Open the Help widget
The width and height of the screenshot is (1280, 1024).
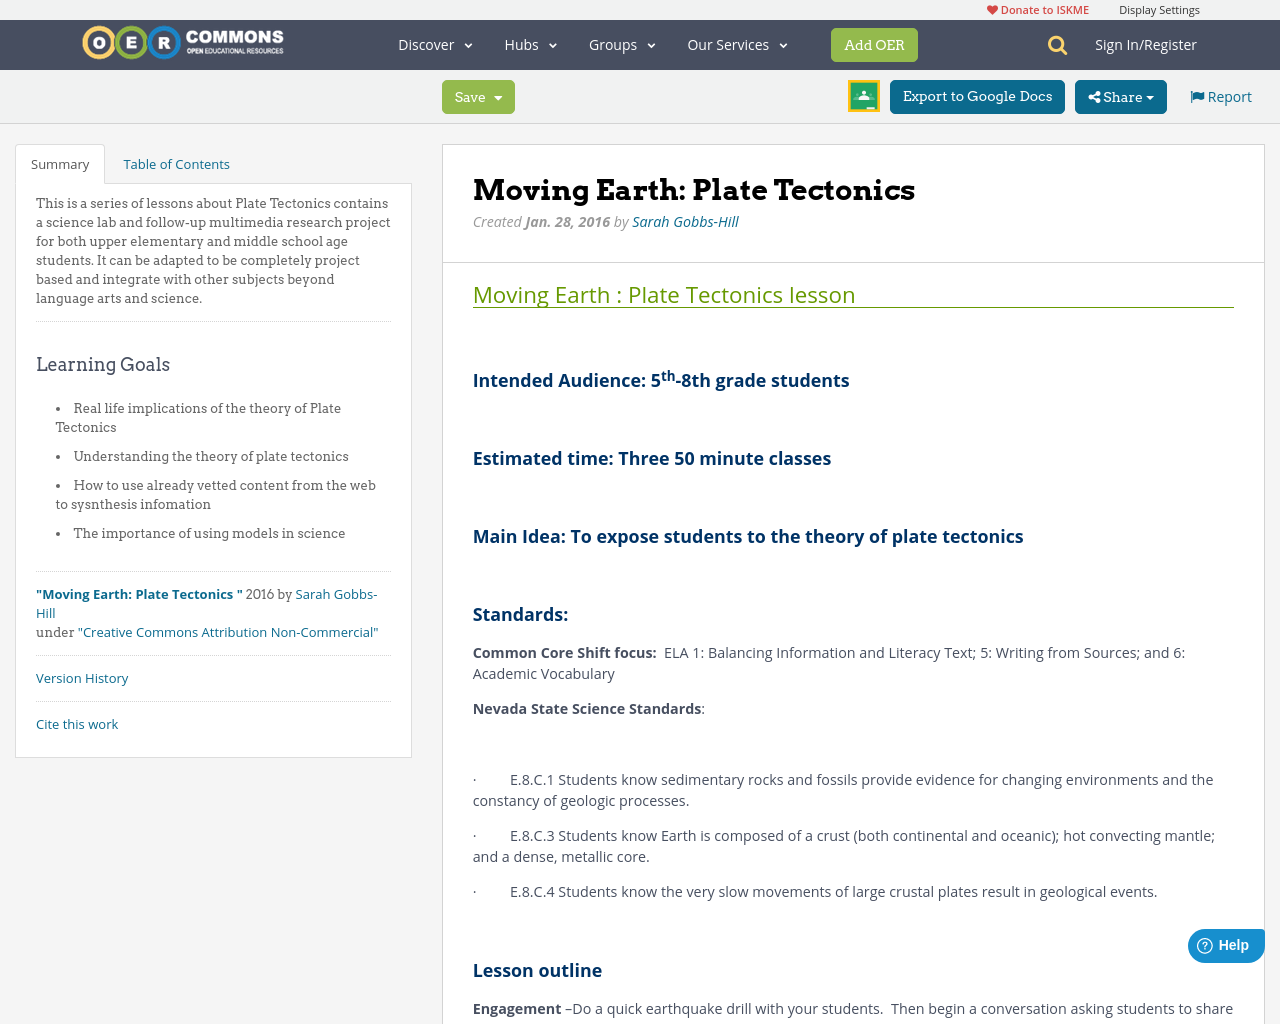pos(1225,944)
